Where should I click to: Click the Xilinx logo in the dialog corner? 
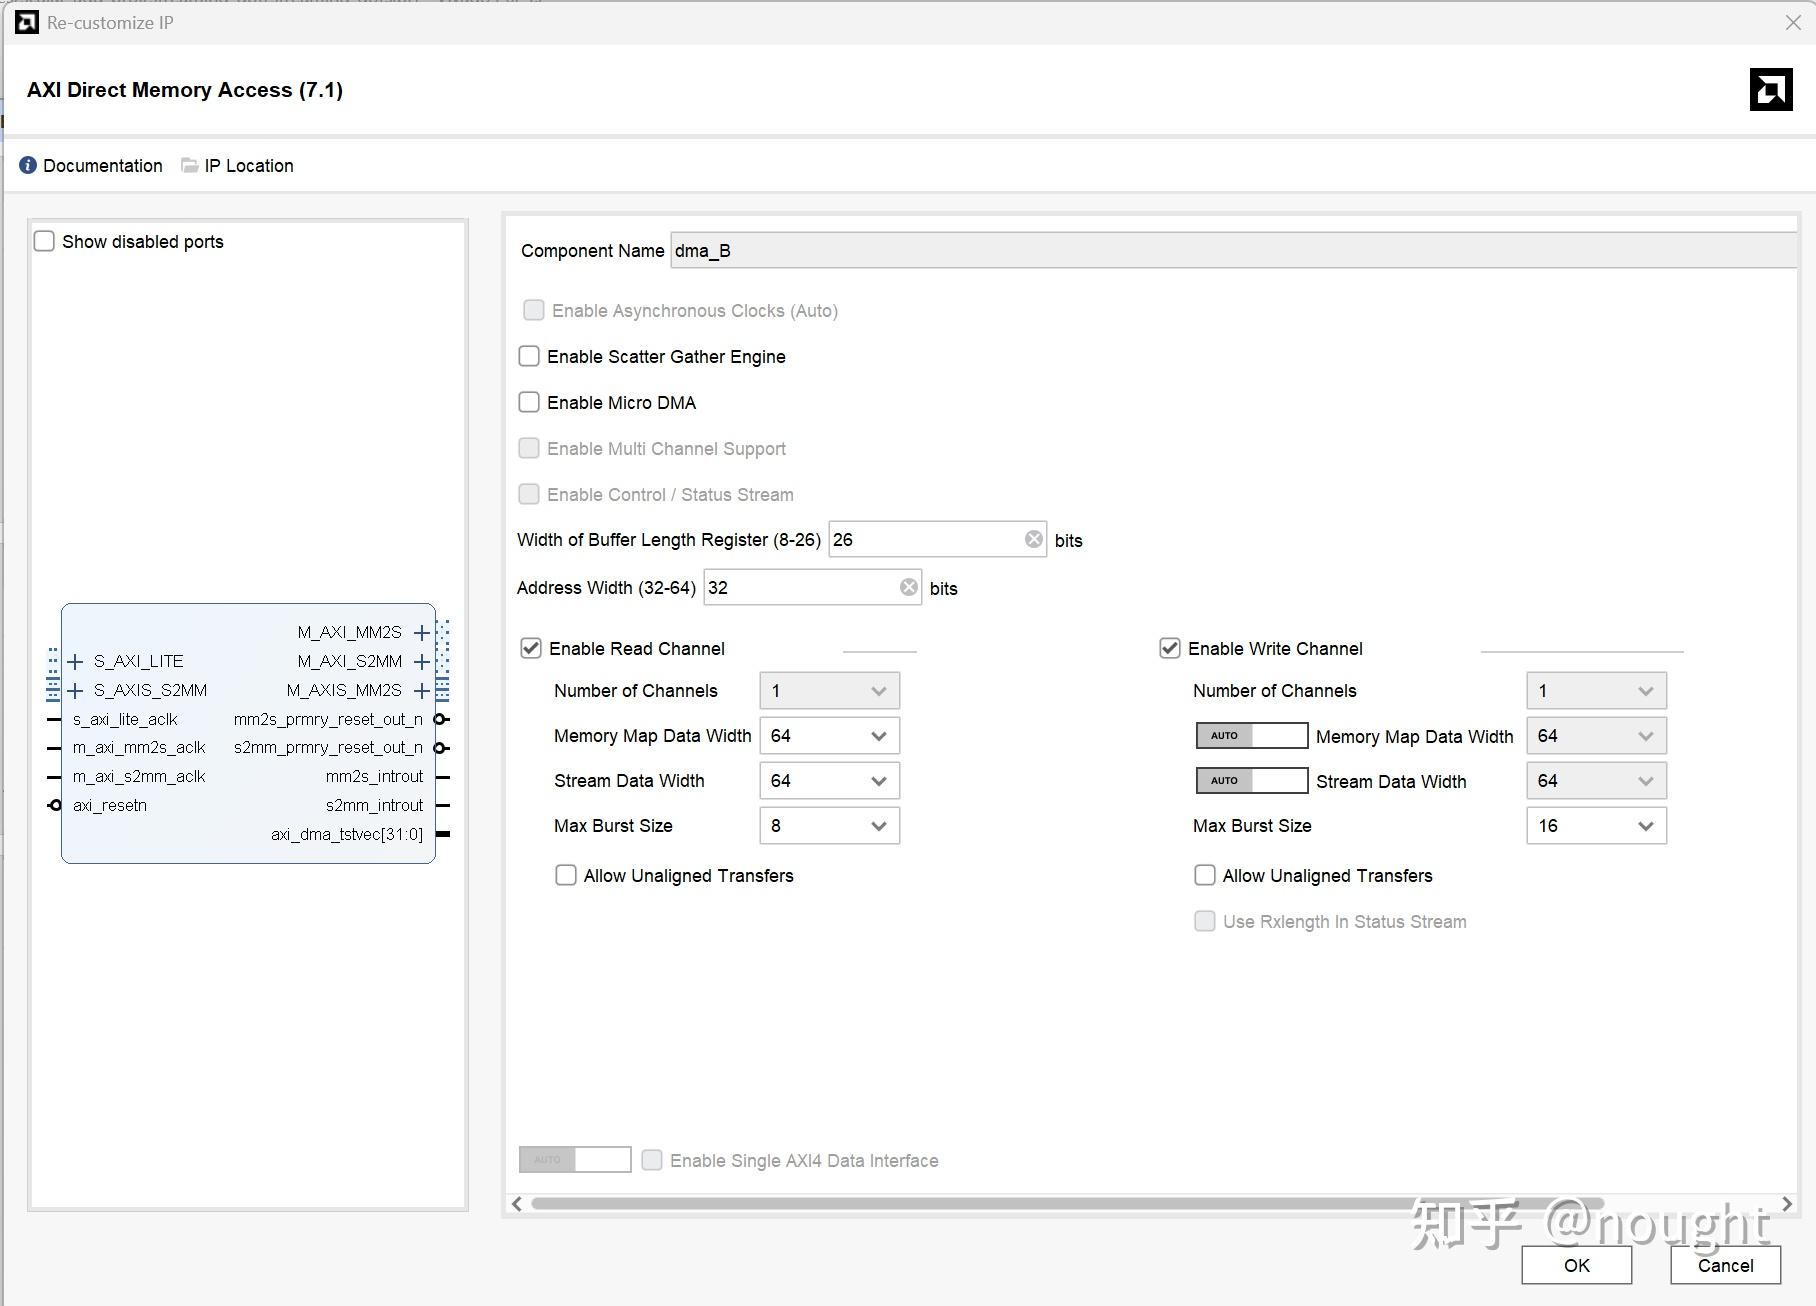coord(1770,89)
